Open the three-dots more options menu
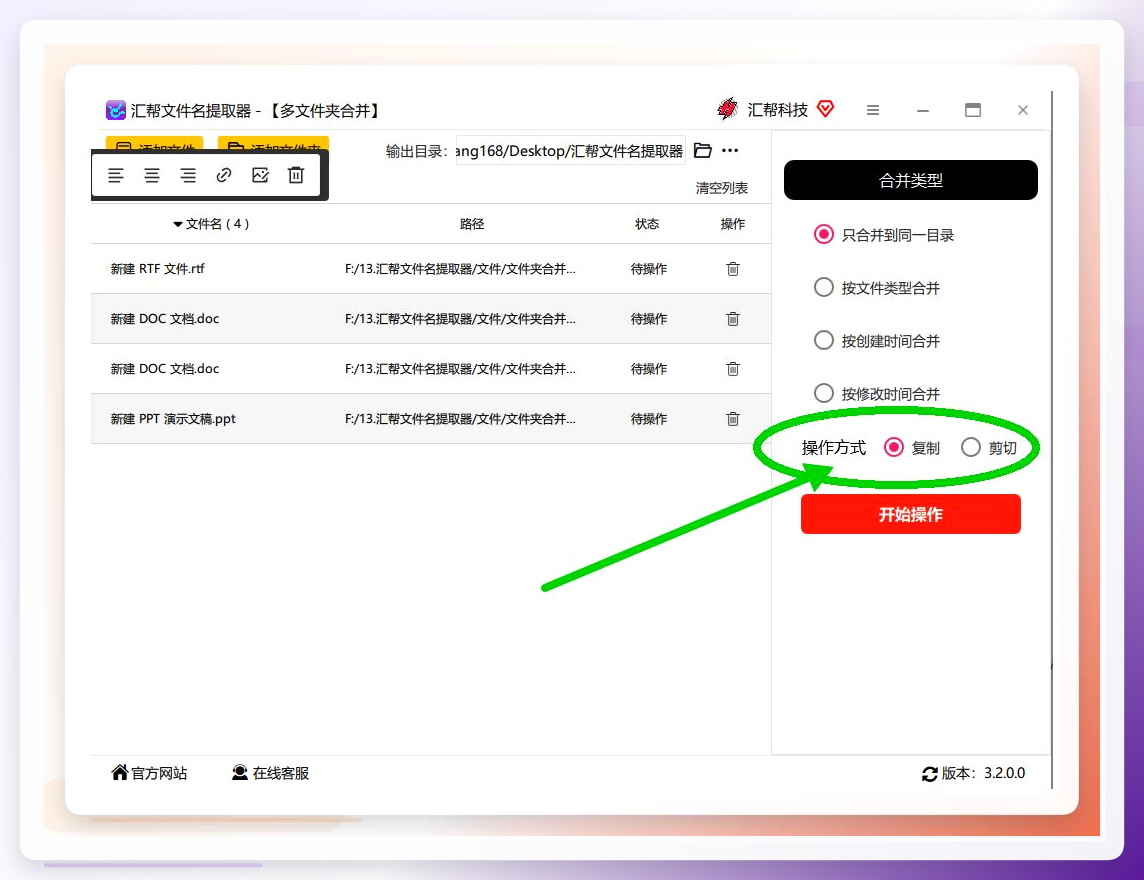This screenshot has height=880, width=1144. coord(730,150)
